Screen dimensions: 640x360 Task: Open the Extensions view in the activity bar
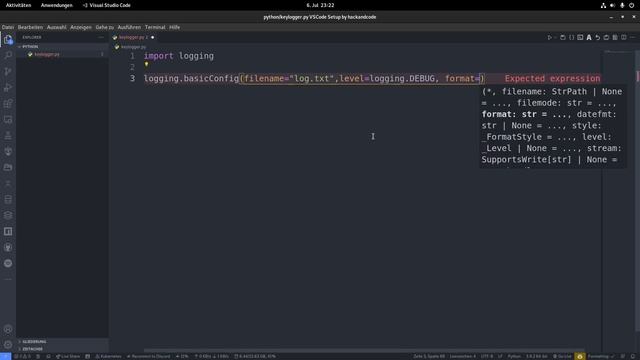[x=8, y=103]
